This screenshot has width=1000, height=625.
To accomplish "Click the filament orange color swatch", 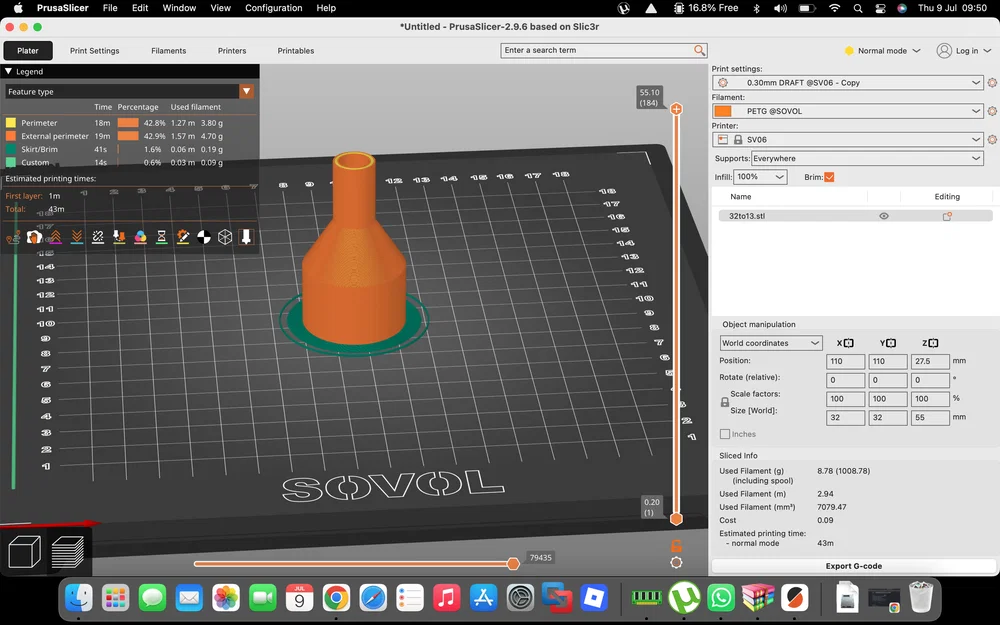I will coord(723,111).
